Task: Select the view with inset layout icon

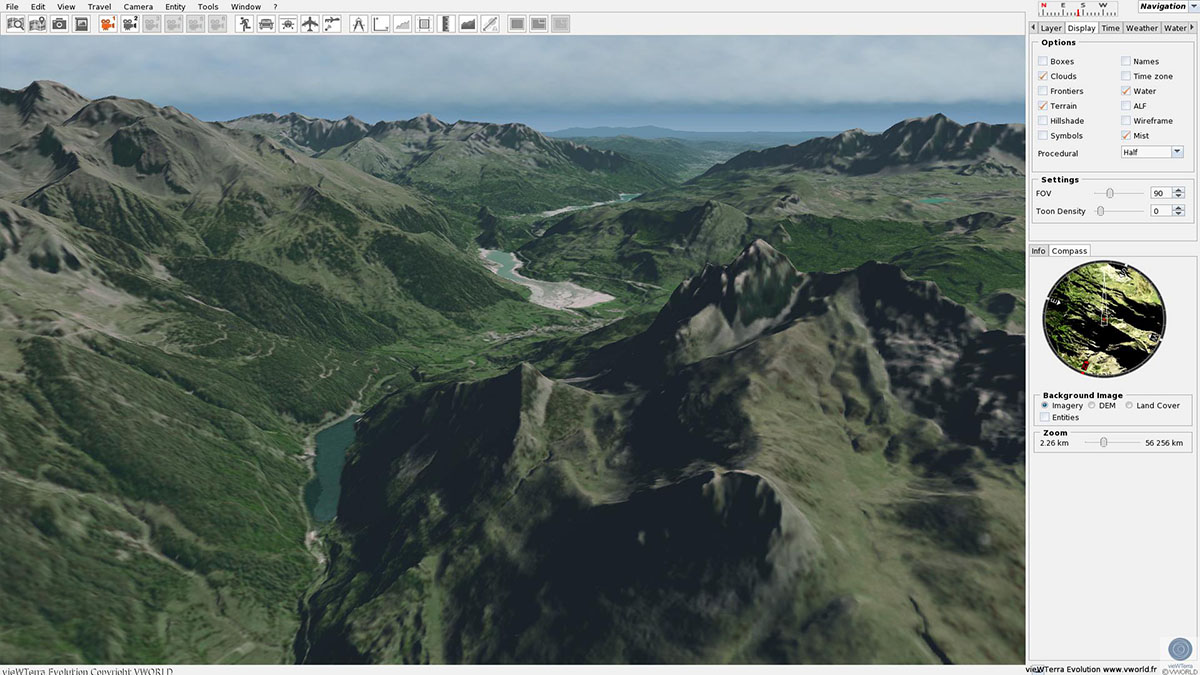Action: tap(539, 24)
